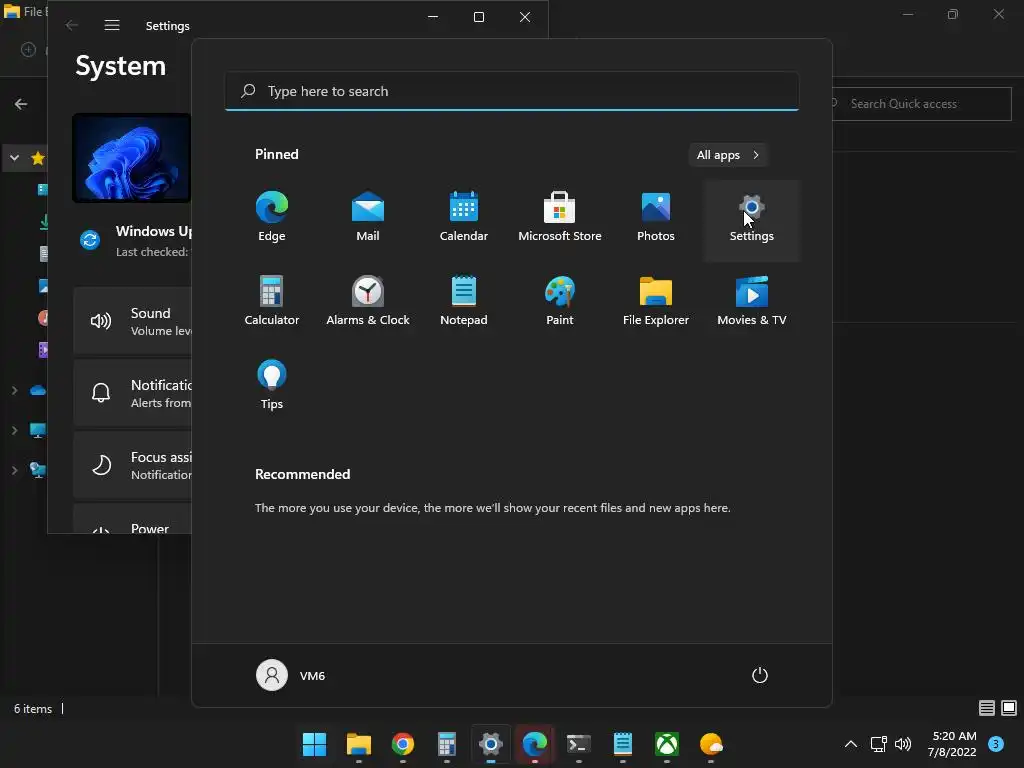Open Notepad from the taskbar
Image resolution: width=1024 pixels, height=768 pixels.
pos(623,744)
